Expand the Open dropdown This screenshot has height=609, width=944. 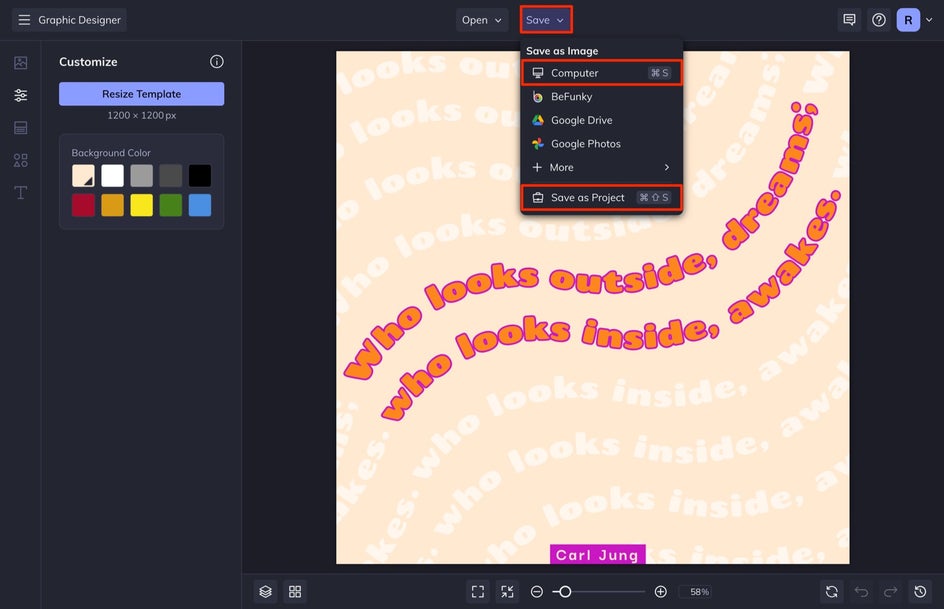point(481,20)
